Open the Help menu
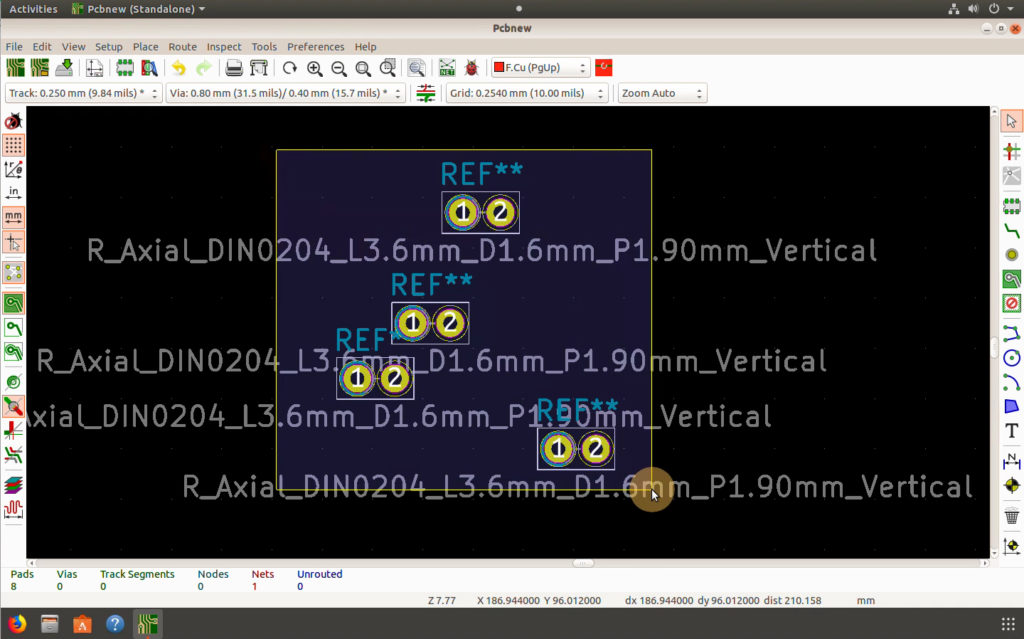The height and width of the screenshot is (639, 1024). coord(365,46)
